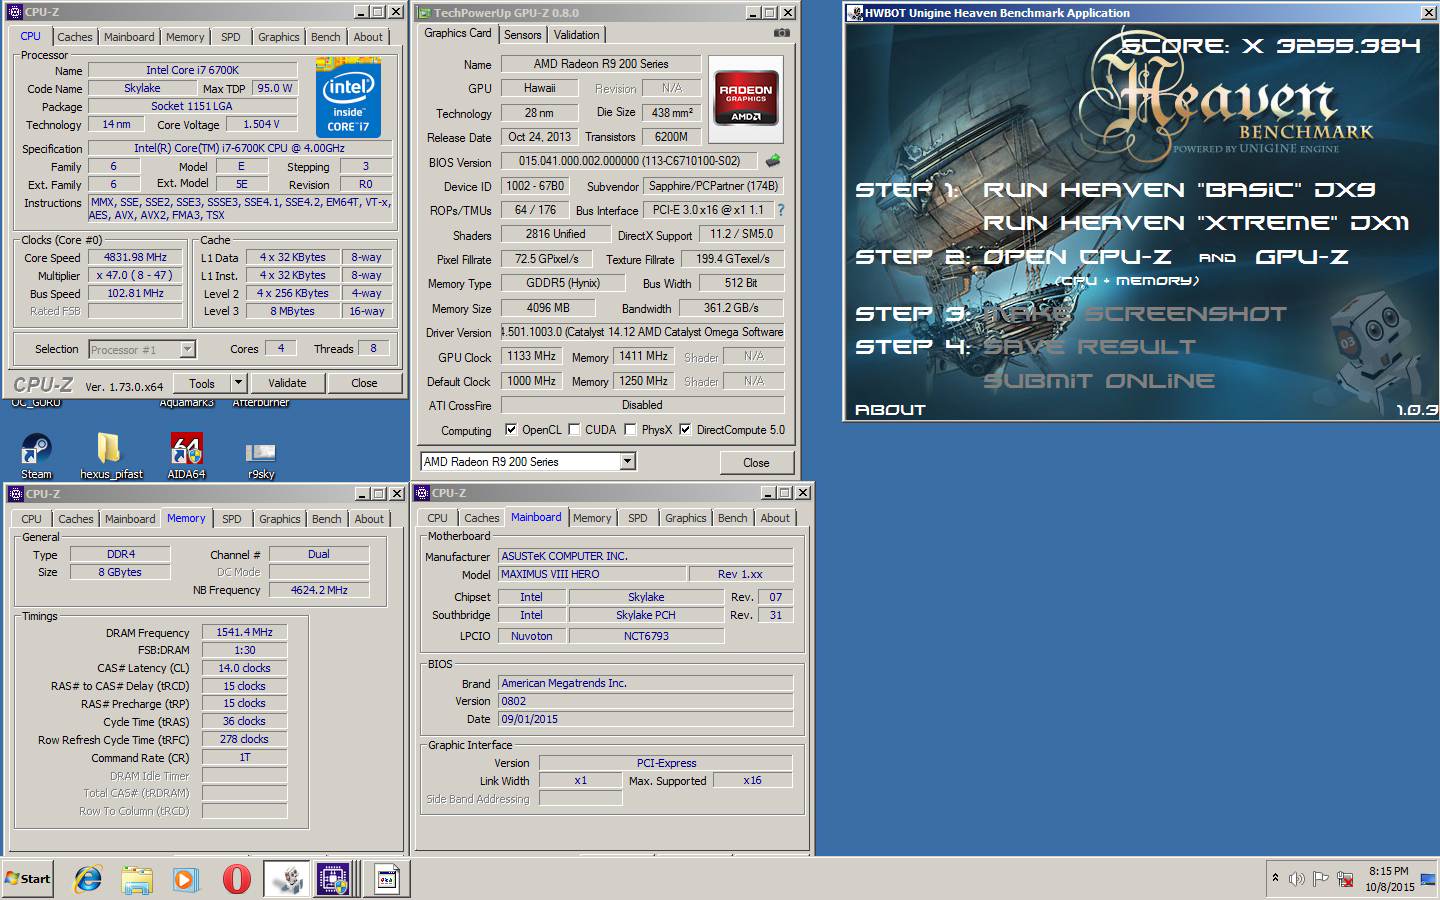Click Close button in GPU-Z

(x=756, y=463)
